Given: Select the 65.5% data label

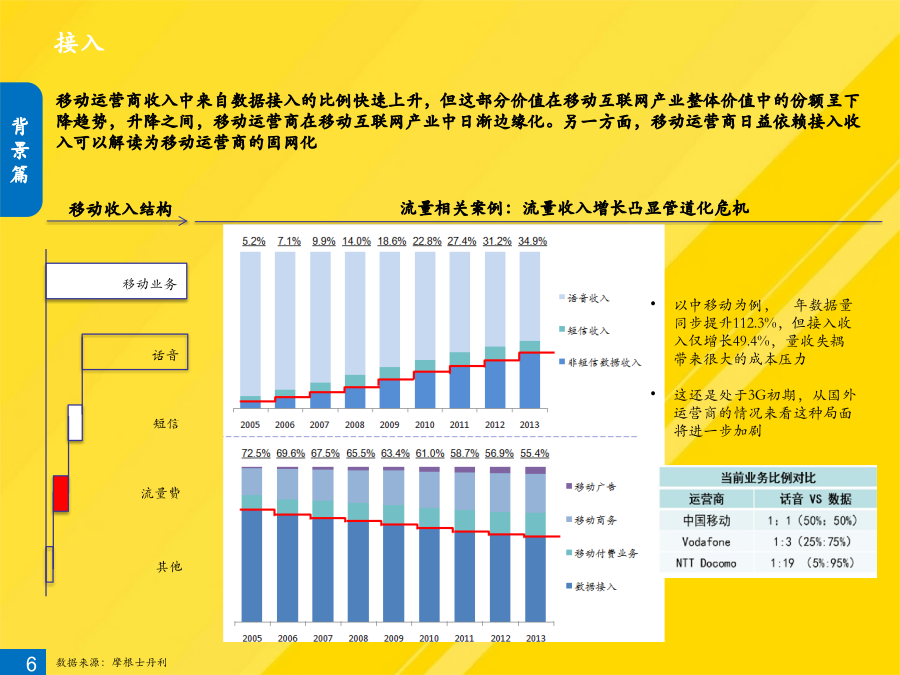Looking at the screenshot, I should [x=360, y=453].
